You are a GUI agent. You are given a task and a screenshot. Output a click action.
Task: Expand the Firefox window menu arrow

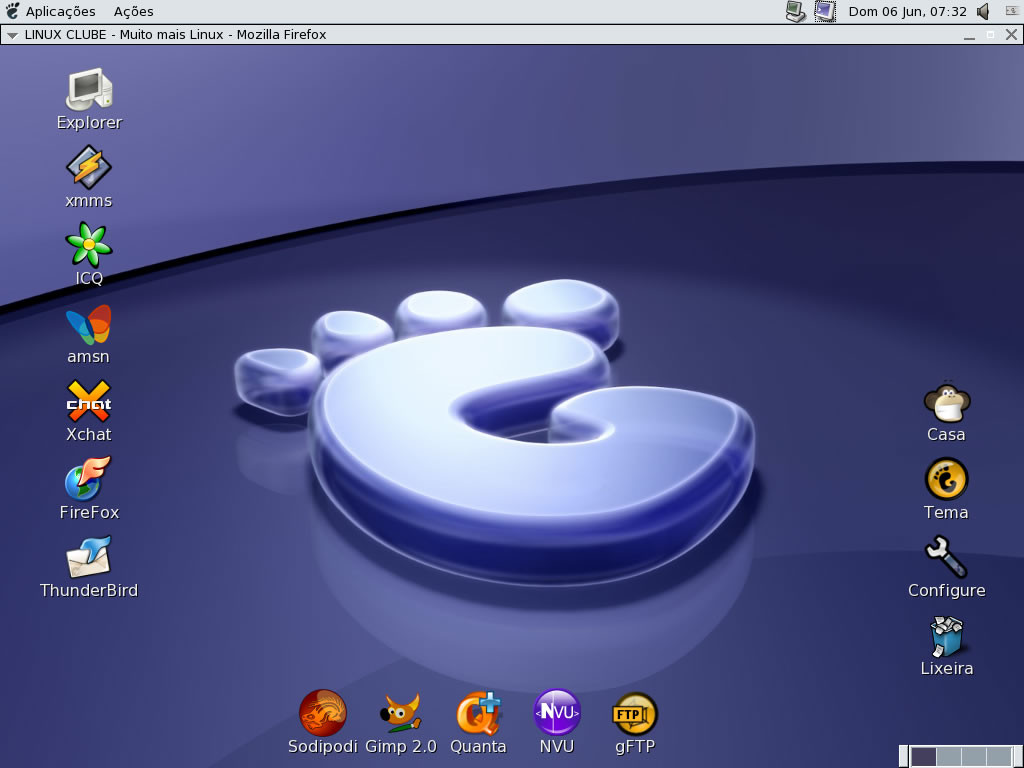point(12,35)
